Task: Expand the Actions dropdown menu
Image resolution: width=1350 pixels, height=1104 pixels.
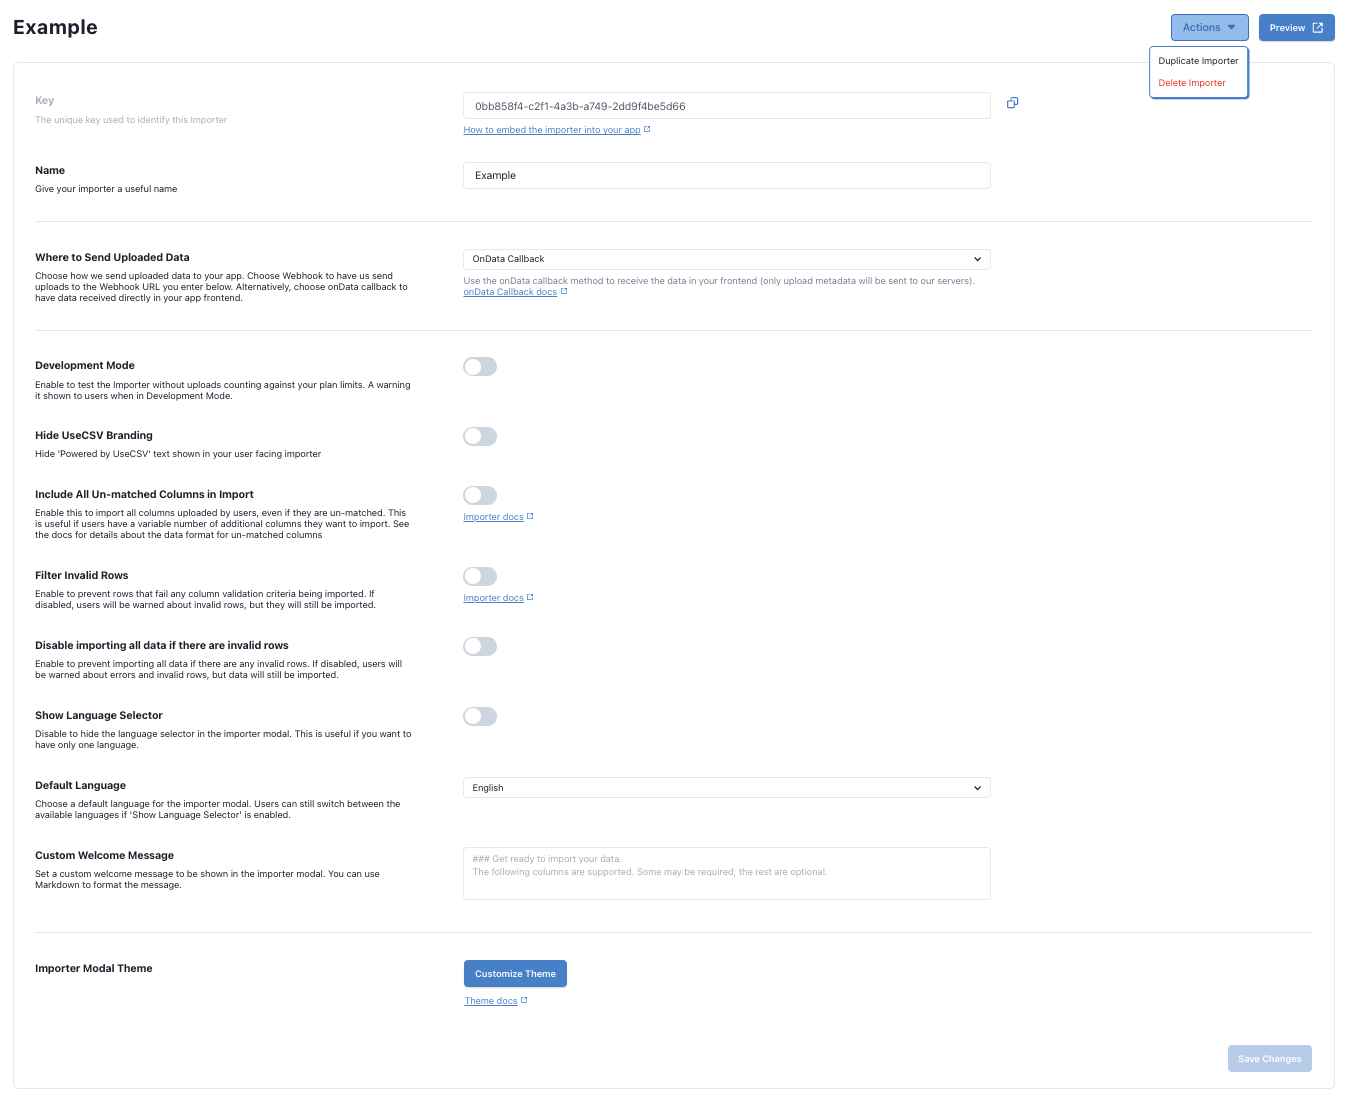Action: pyautogui.click(x=1209, y=27)
